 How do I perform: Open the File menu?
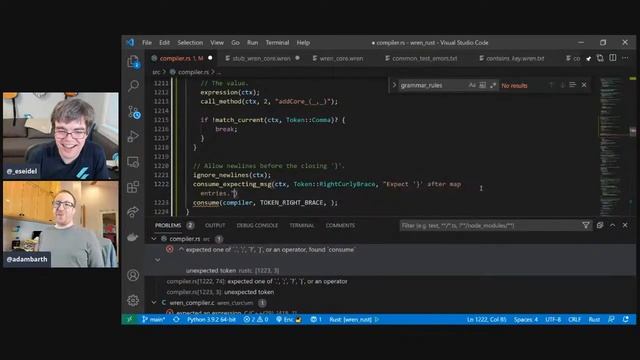click(x=147, y=42)
